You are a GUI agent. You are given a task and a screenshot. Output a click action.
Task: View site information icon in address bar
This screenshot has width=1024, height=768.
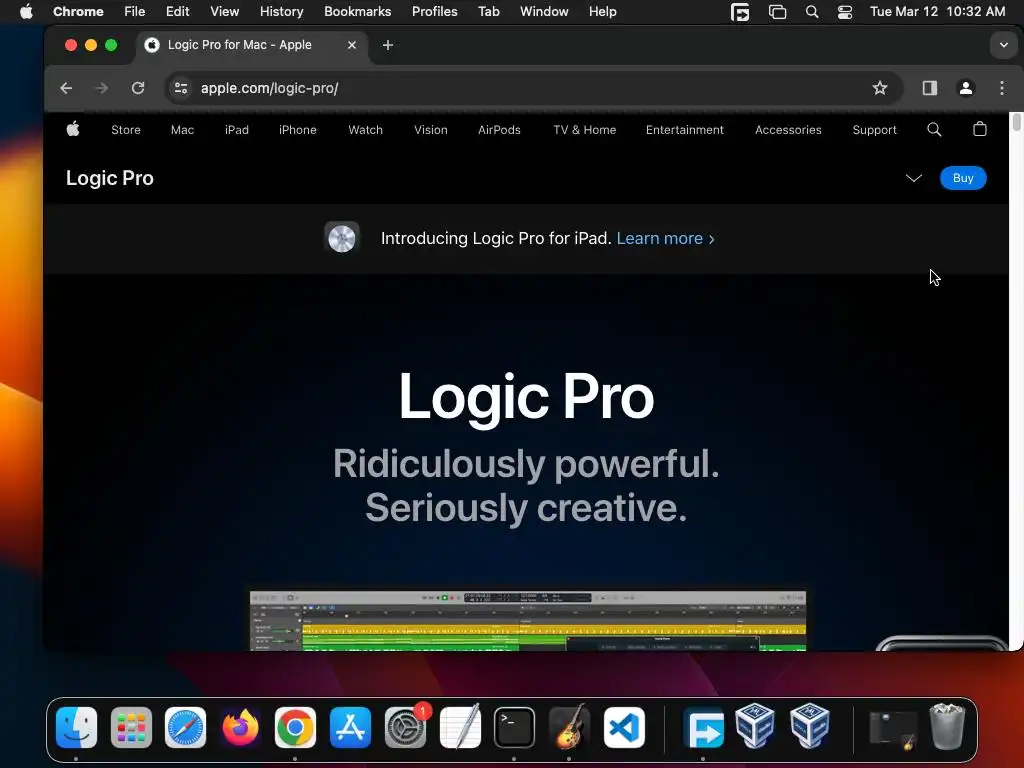click(181, 88)
